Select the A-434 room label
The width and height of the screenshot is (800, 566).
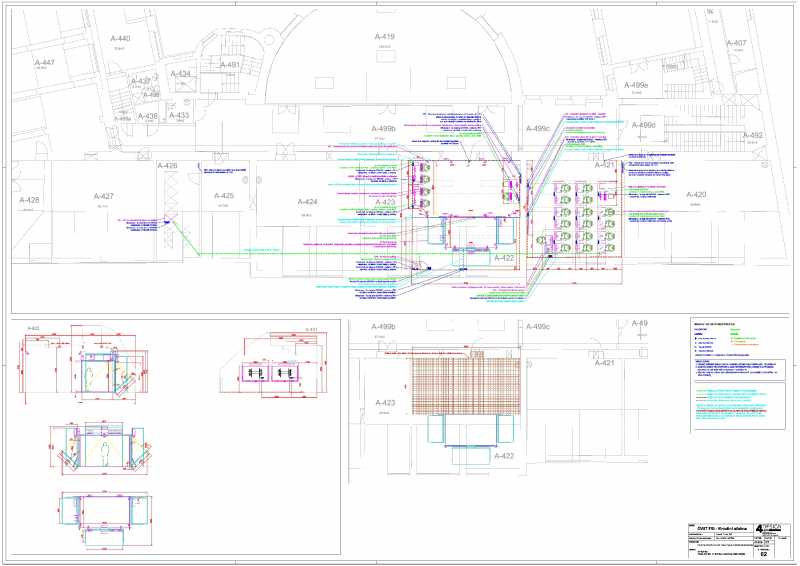181,74
